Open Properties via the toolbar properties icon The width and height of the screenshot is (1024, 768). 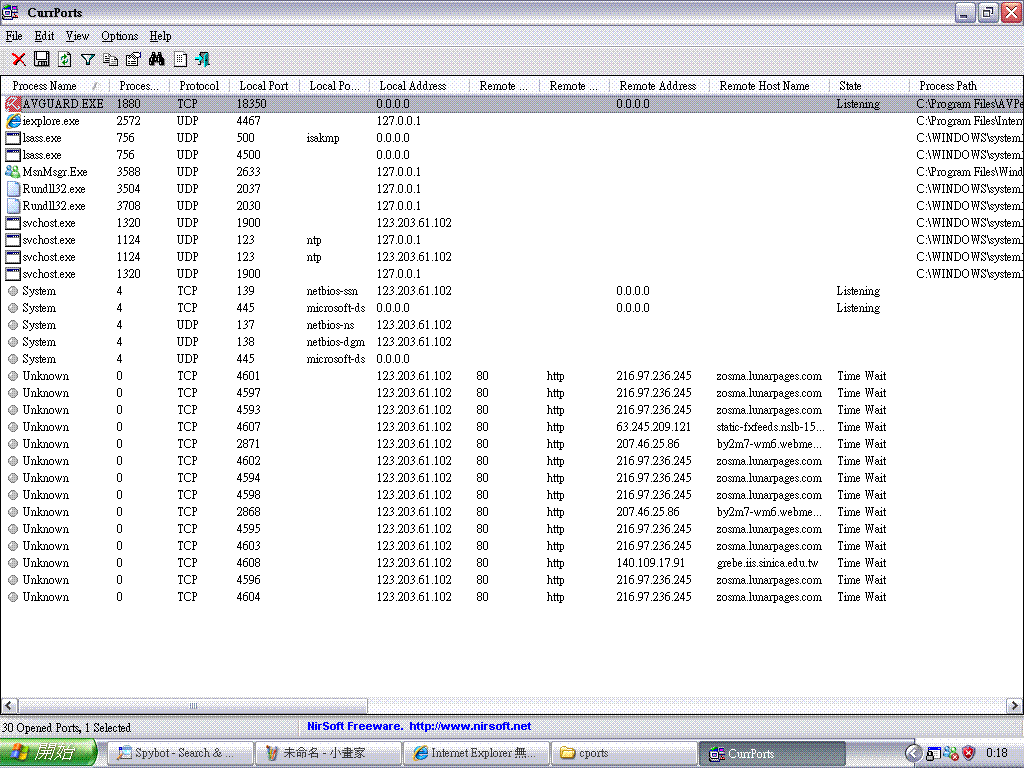pyautogui.click(x=133, y=59)
